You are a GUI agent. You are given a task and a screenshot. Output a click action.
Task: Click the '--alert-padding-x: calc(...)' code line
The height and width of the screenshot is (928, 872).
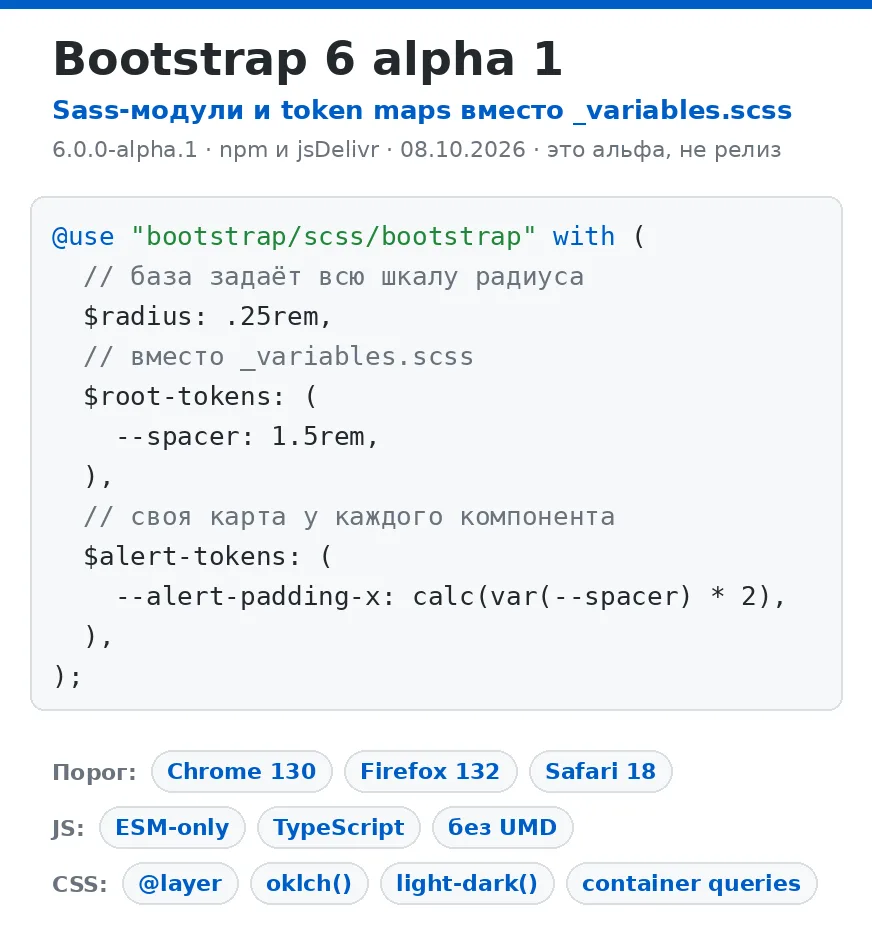[451, 597]
